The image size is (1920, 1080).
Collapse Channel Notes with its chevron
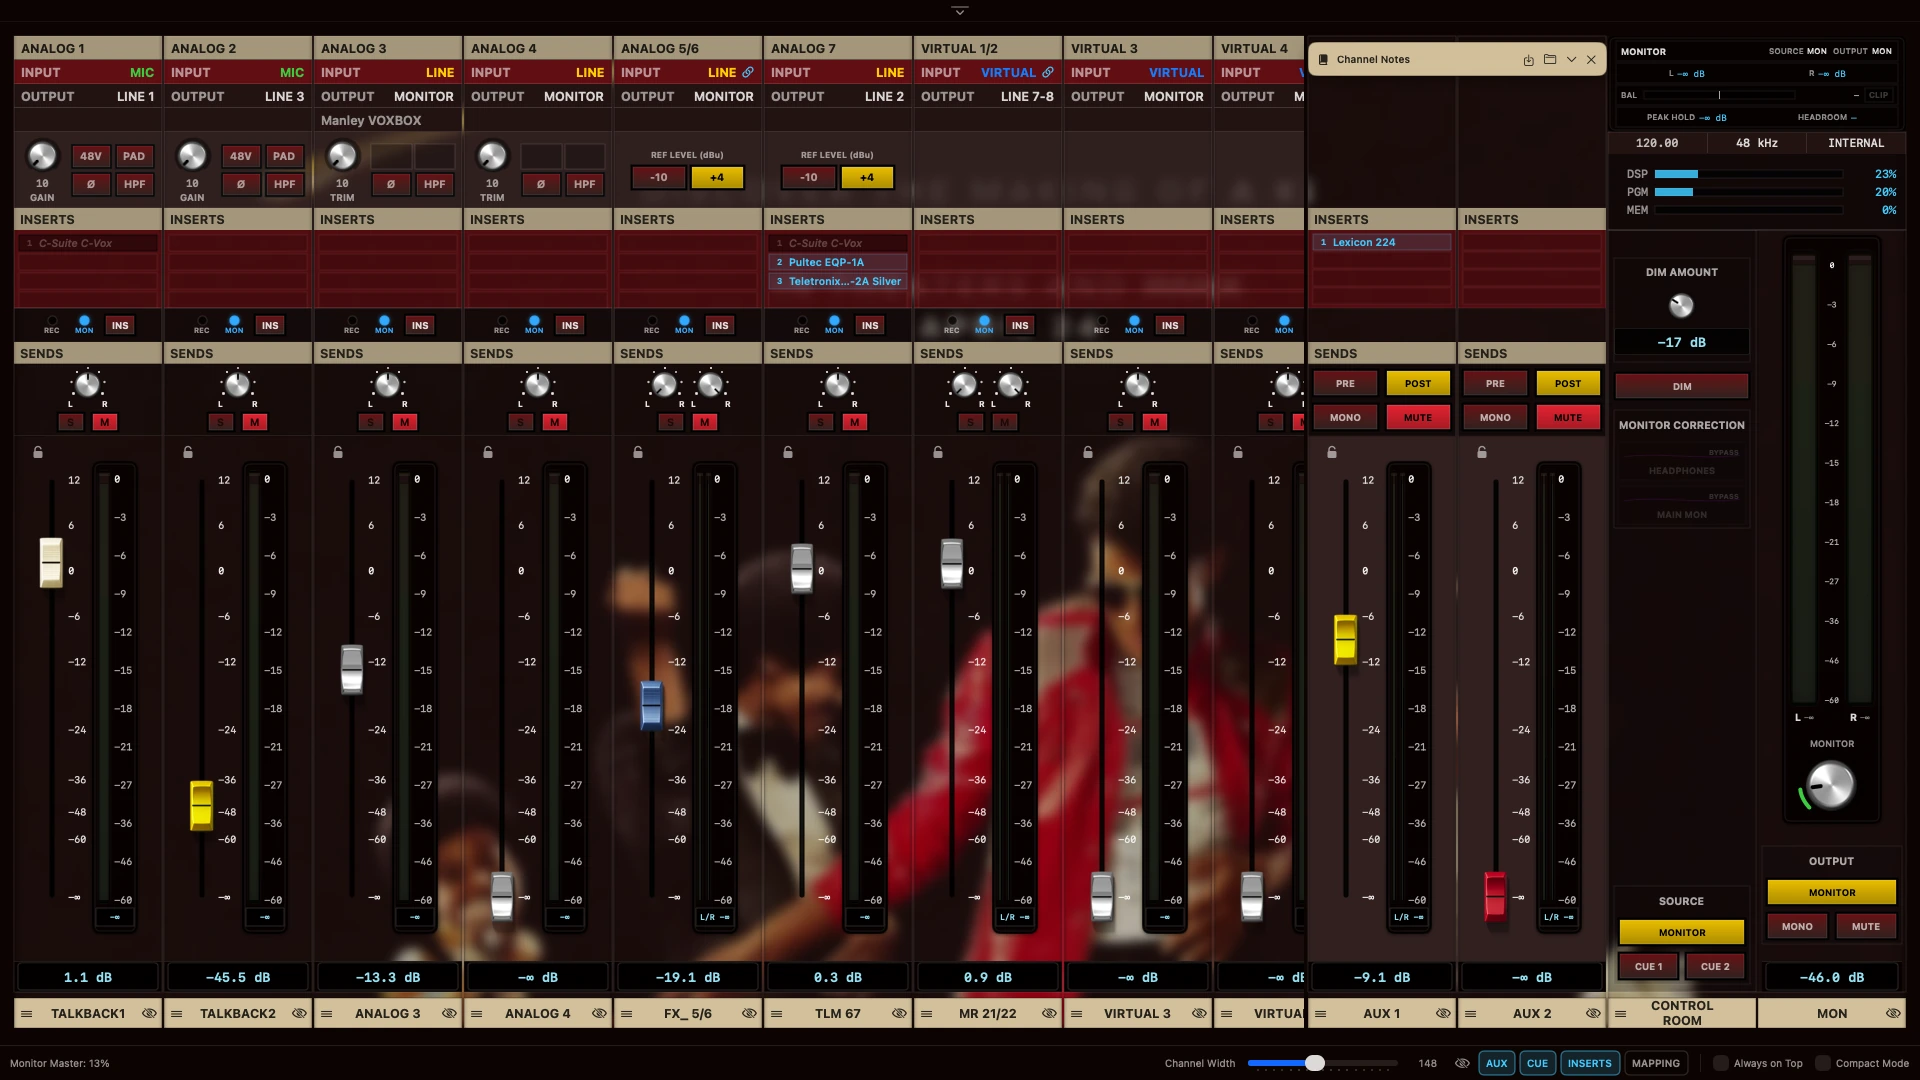[1571, 60]
